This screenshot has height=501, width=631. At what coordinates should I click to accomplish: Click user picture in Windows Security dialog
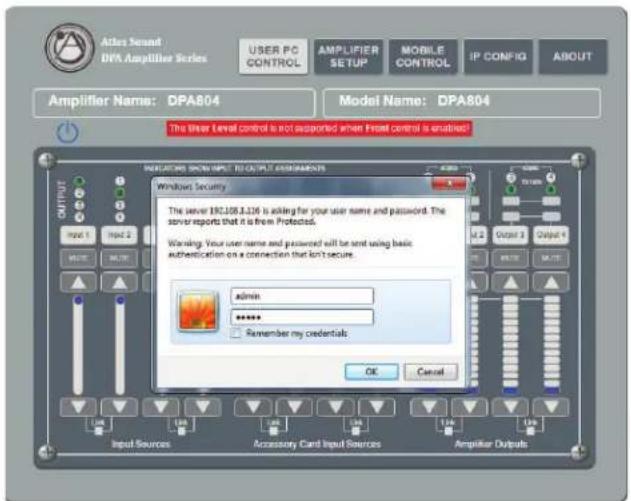pyautogui.click(x=198, y=311)
